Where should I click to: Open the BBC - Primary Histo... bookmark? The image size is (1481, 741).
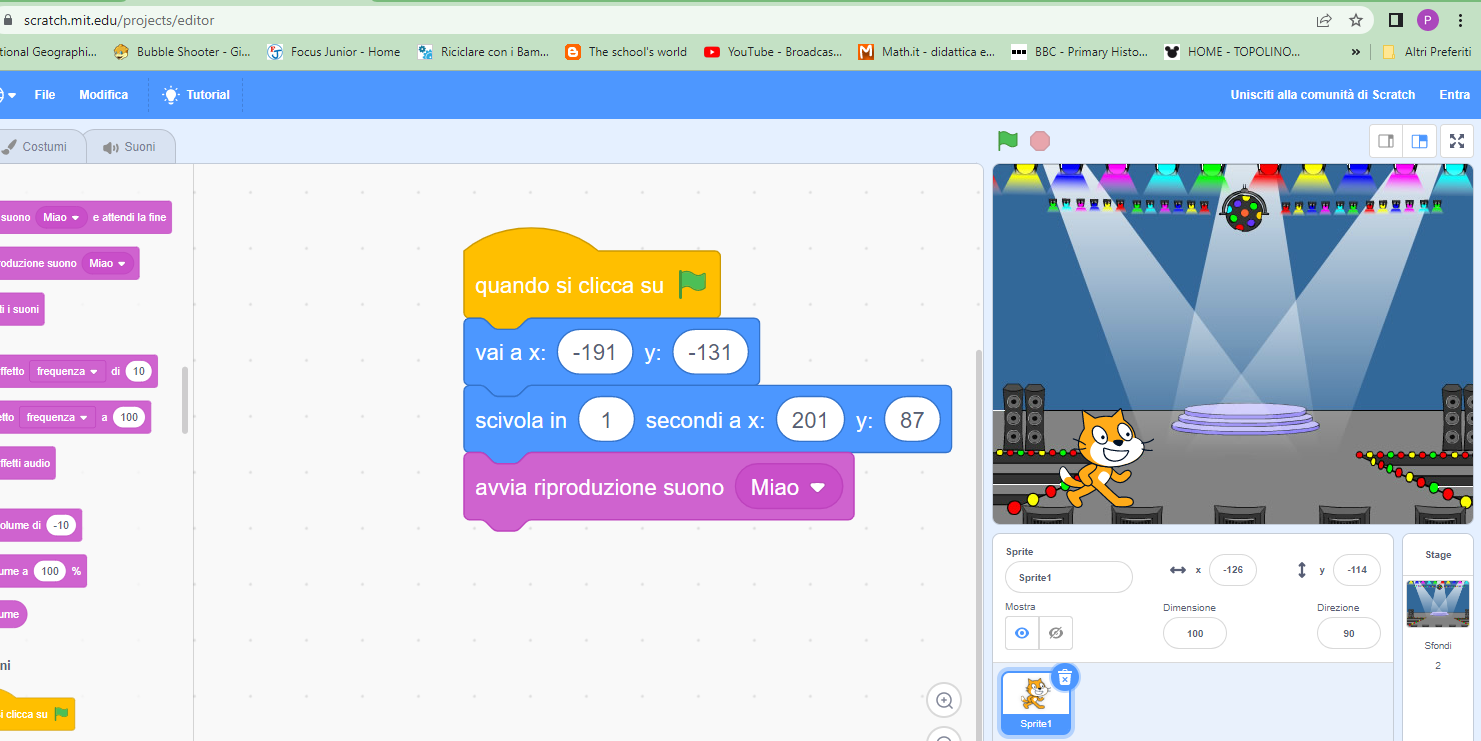click(1080, 52)
